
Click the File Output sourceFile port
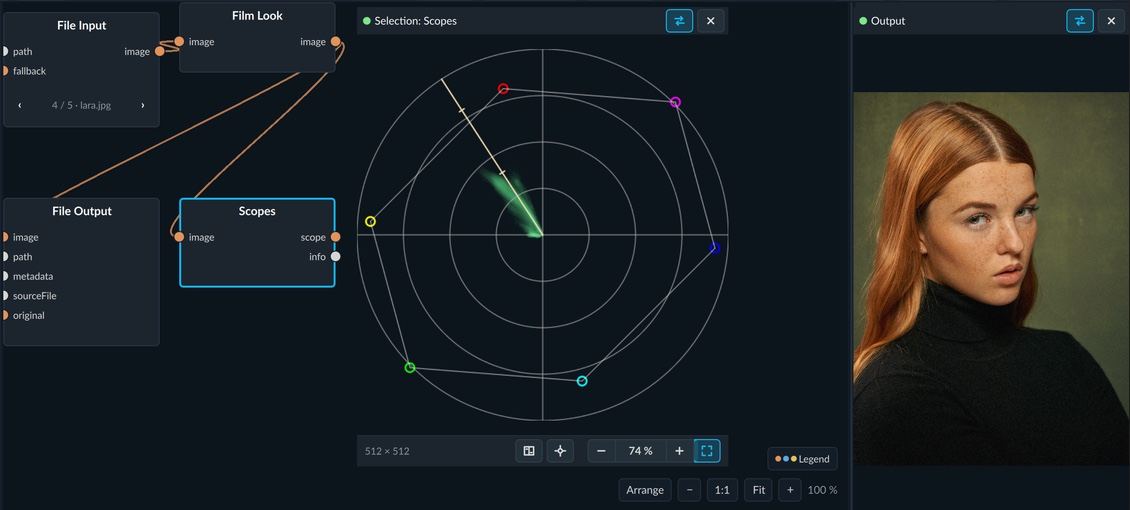(x=4, y=295)
